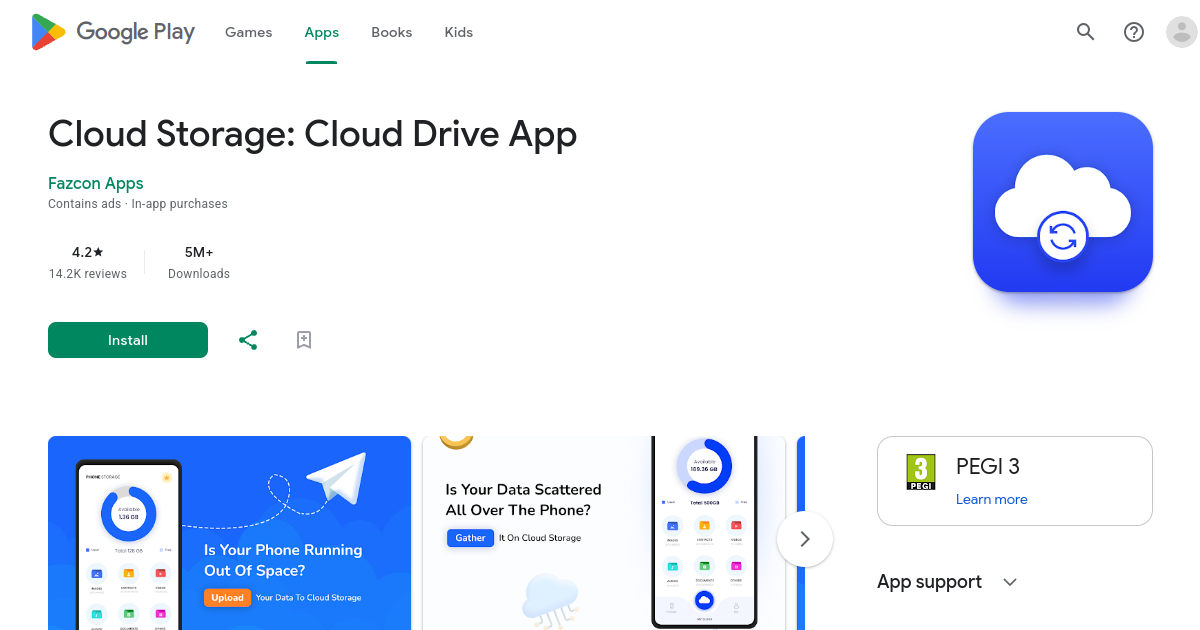
Task: Open 'Data Scattered' screenshot thumbnail
Action: [x=604, y=533]
